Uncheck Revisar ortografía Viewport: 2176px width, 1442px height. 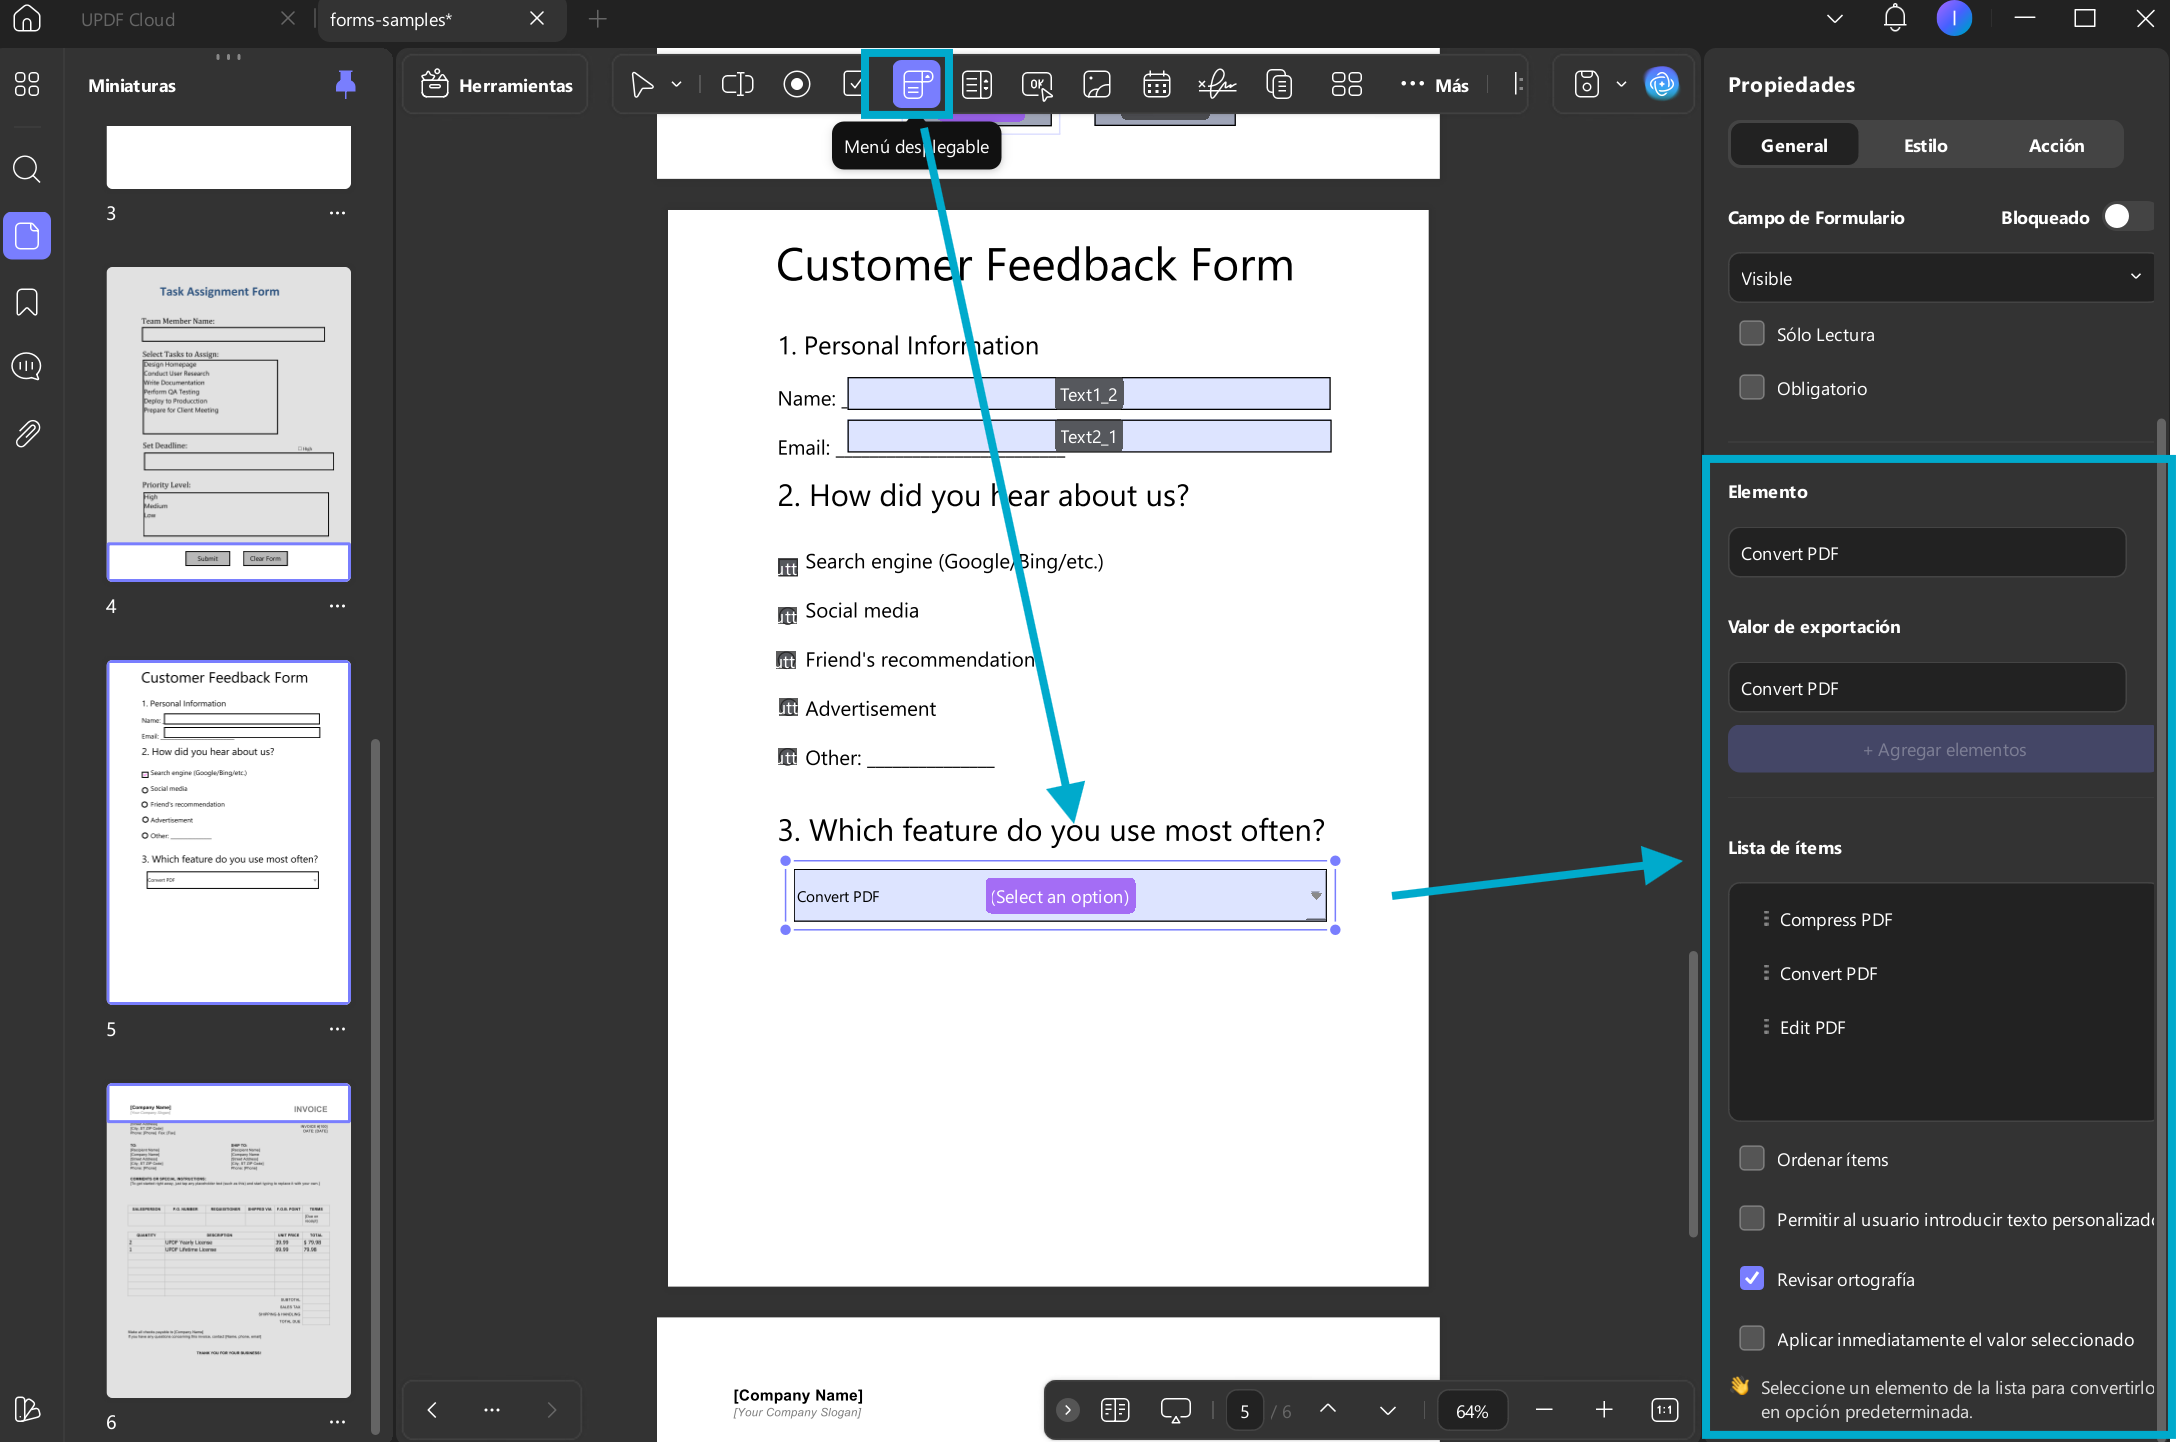coord(1752,1279)
